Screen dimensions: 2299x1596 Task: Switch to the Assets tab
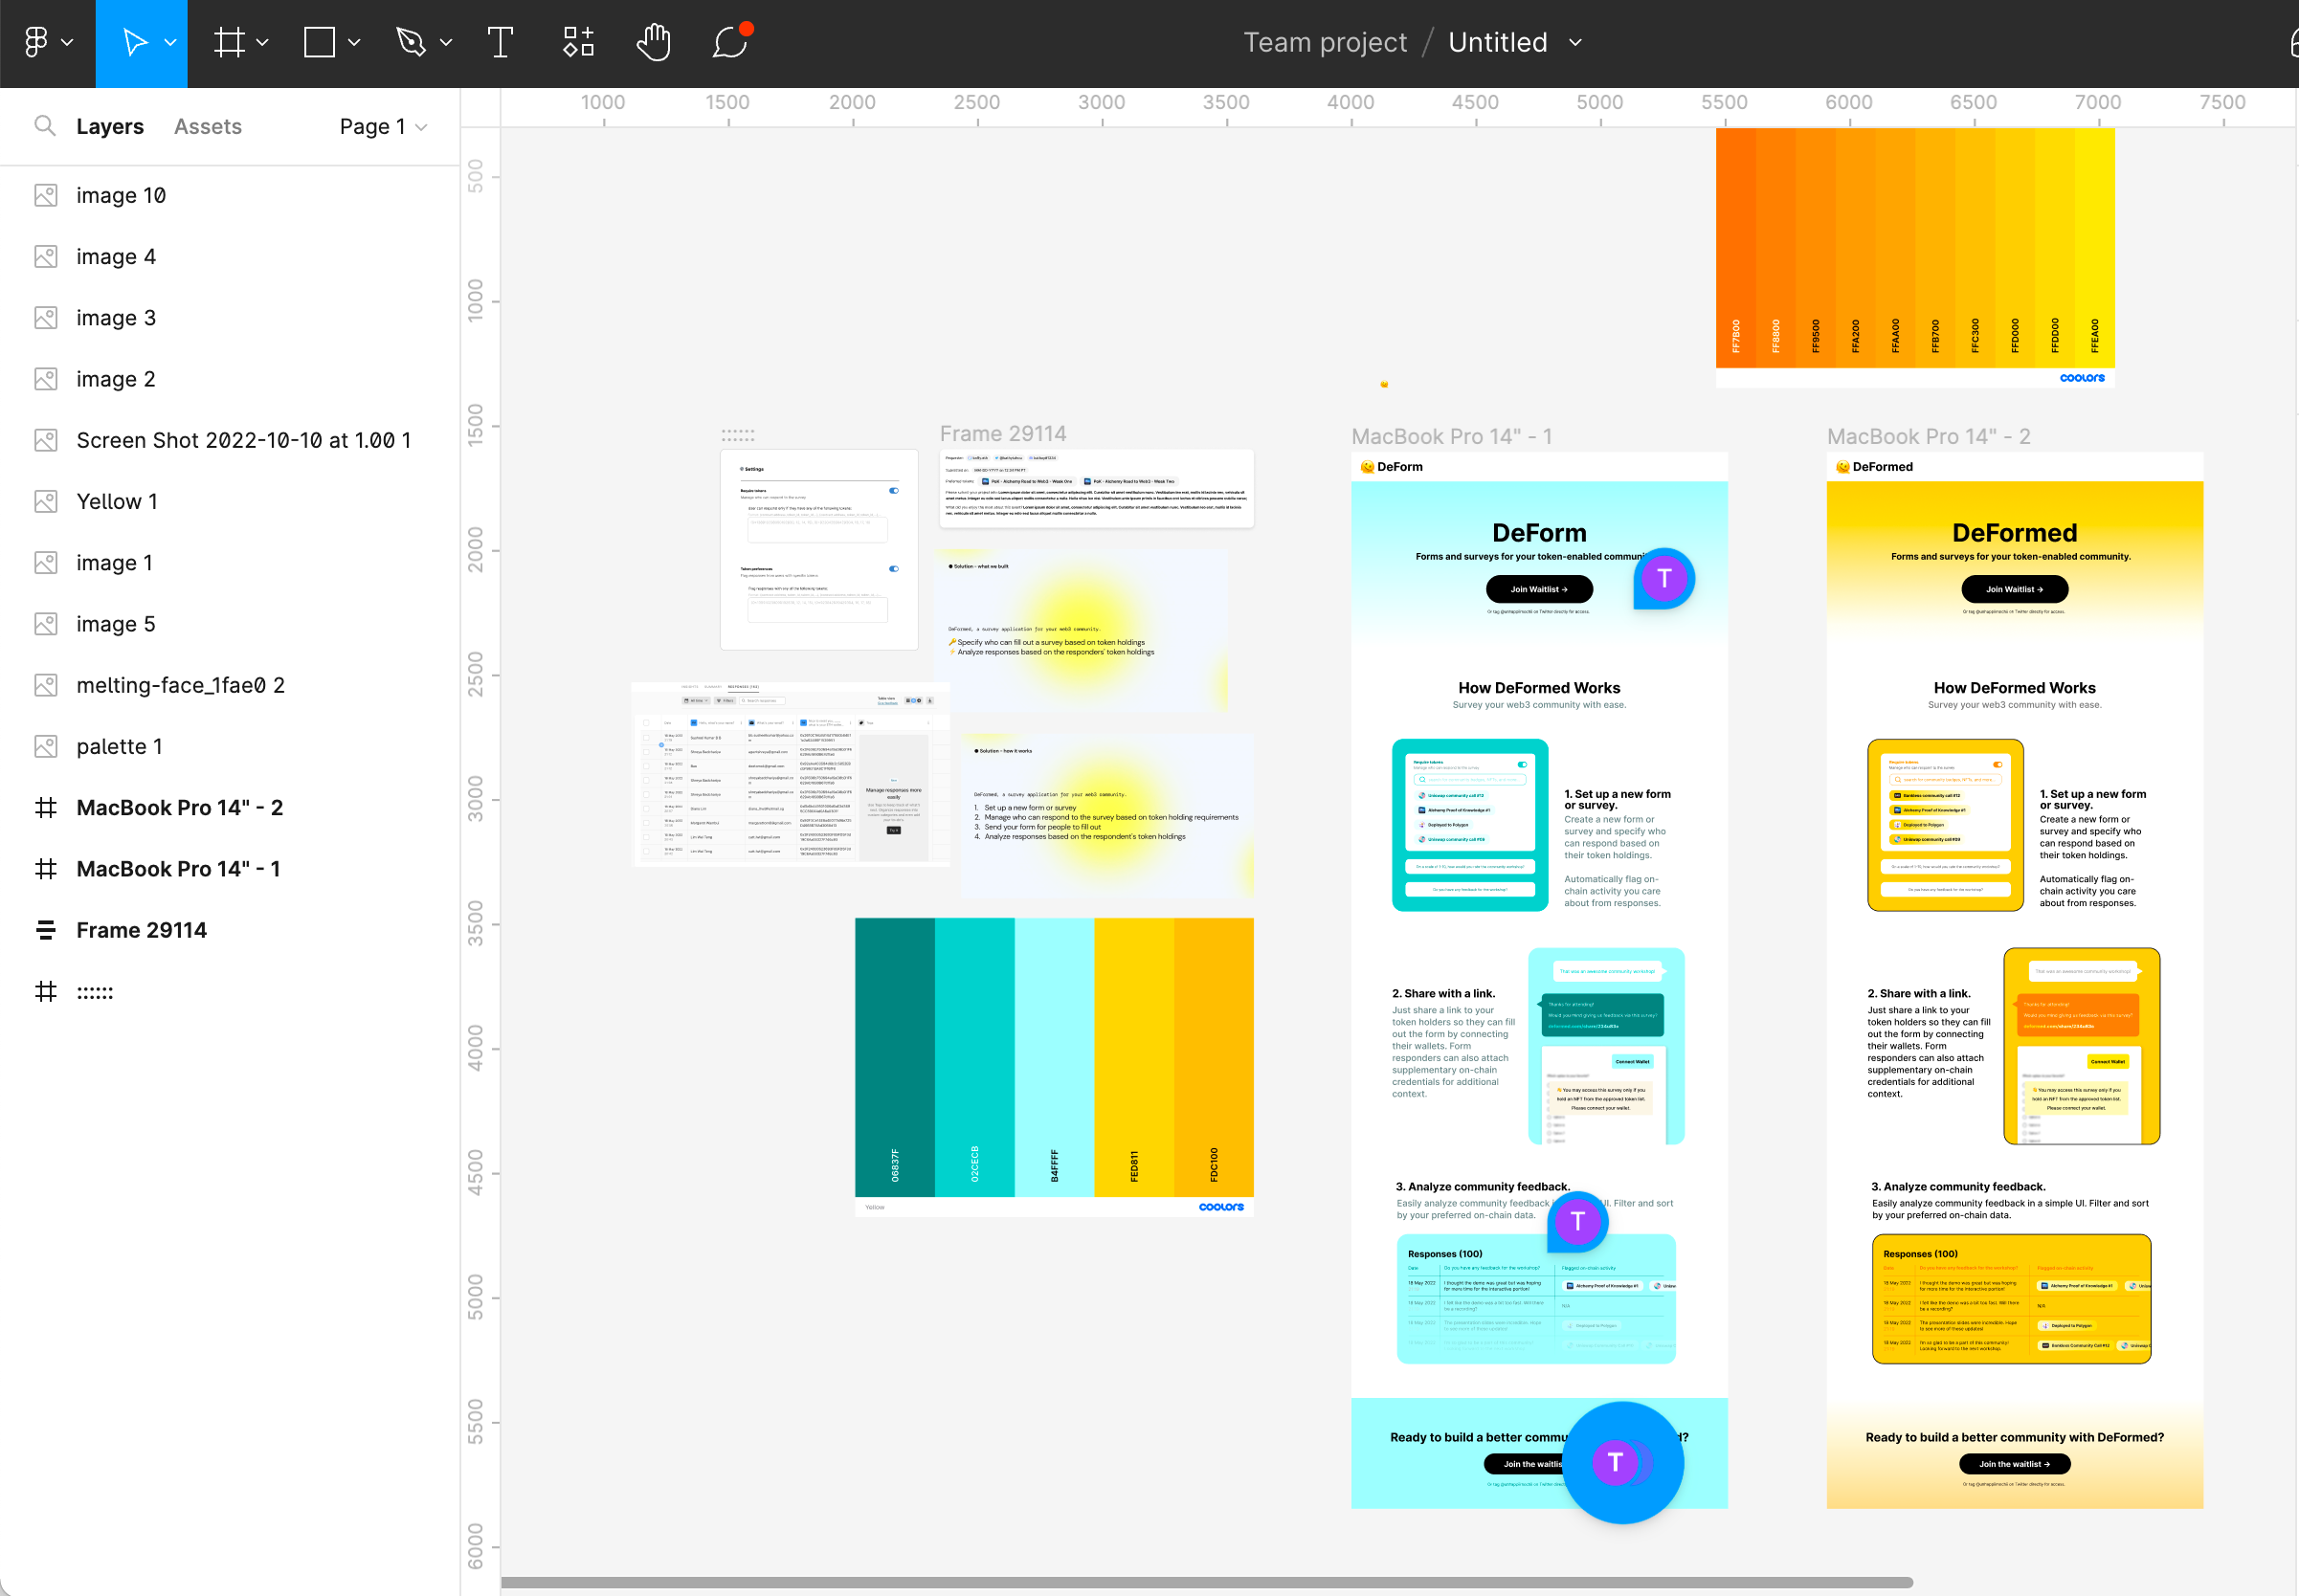point(208,126)
